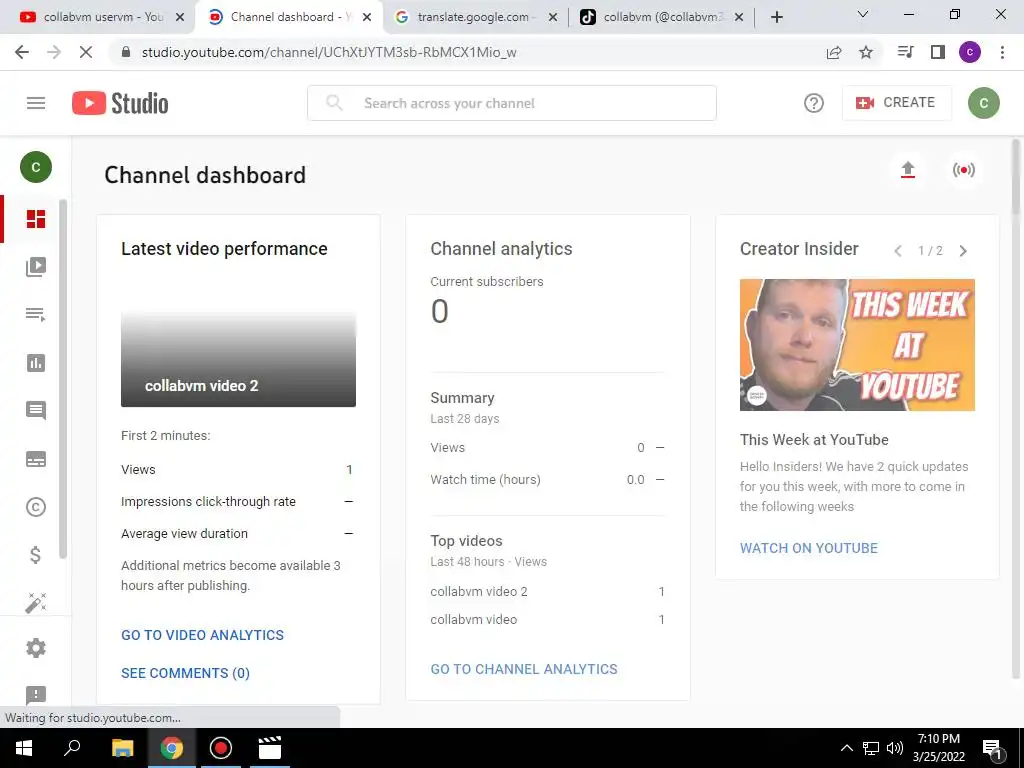The height and width of the screenshot is (768, 1024).
Task: Open the account avatar in Studio header
Action: (x=984, y=103)
